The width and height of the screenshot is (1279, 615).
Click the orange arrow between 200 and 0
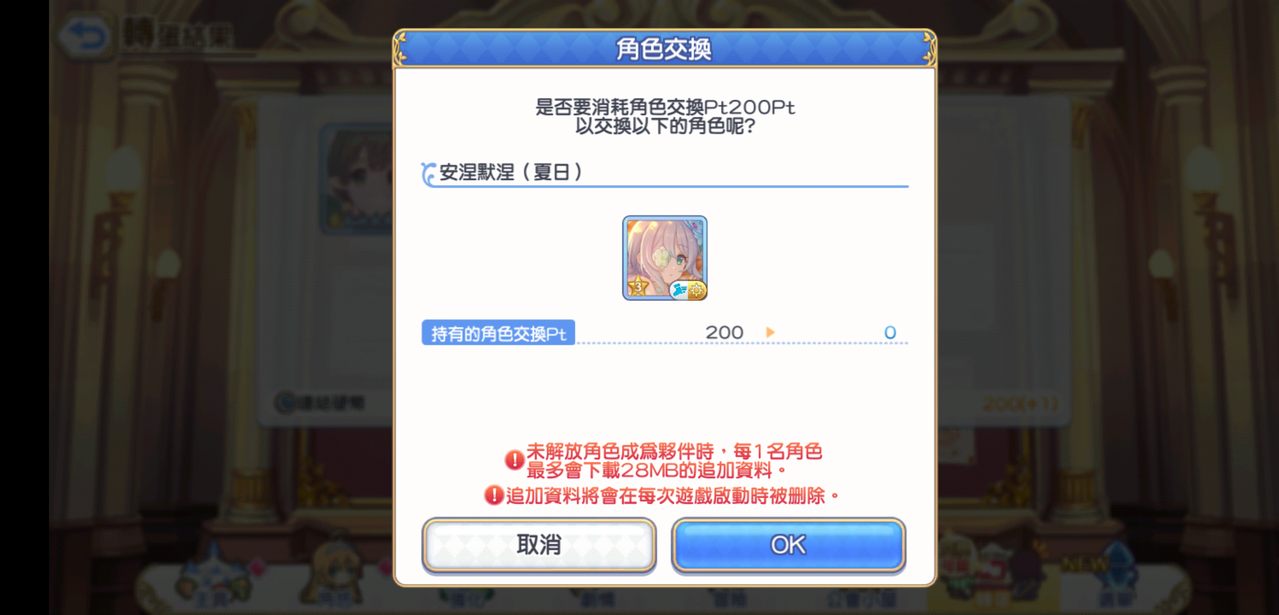pos(770,333)
